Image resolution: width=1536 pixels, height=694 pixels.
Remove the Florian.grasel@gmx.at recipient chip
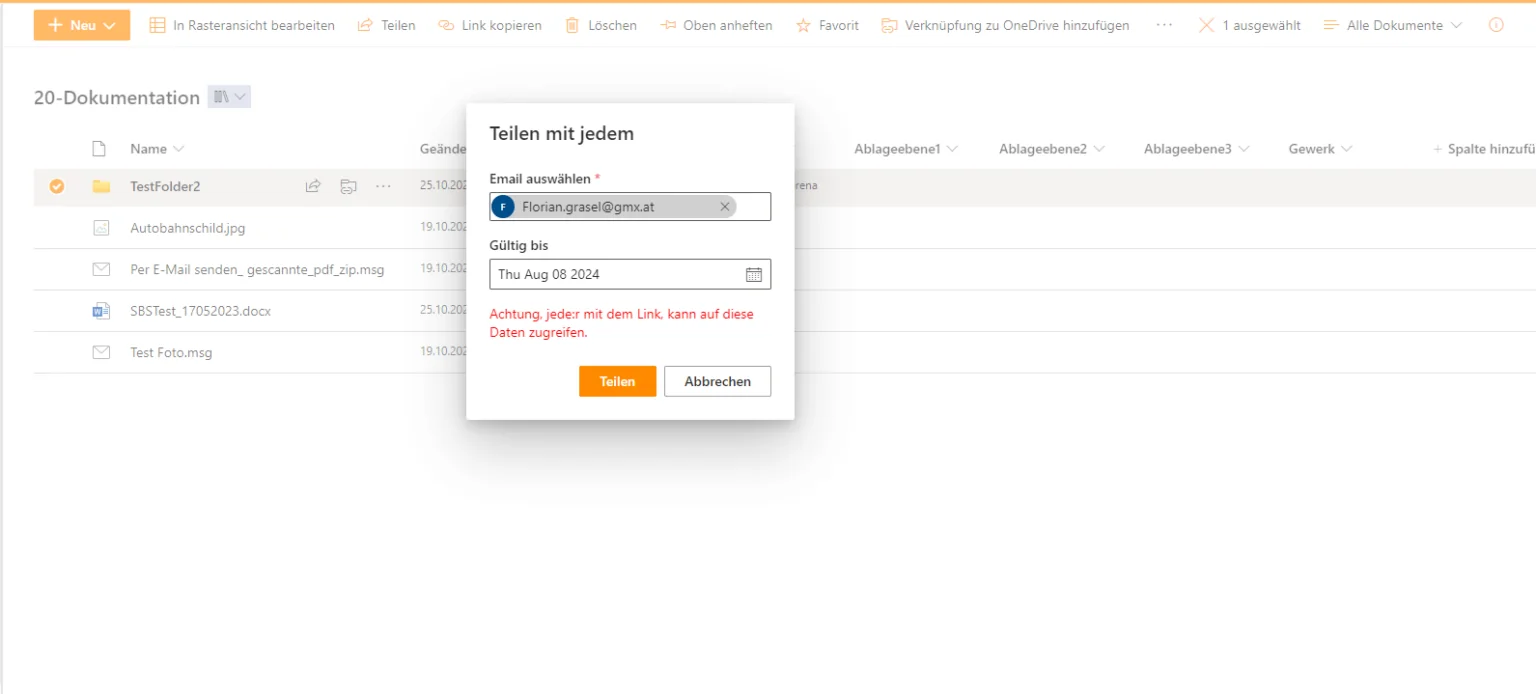pos(725,206)
